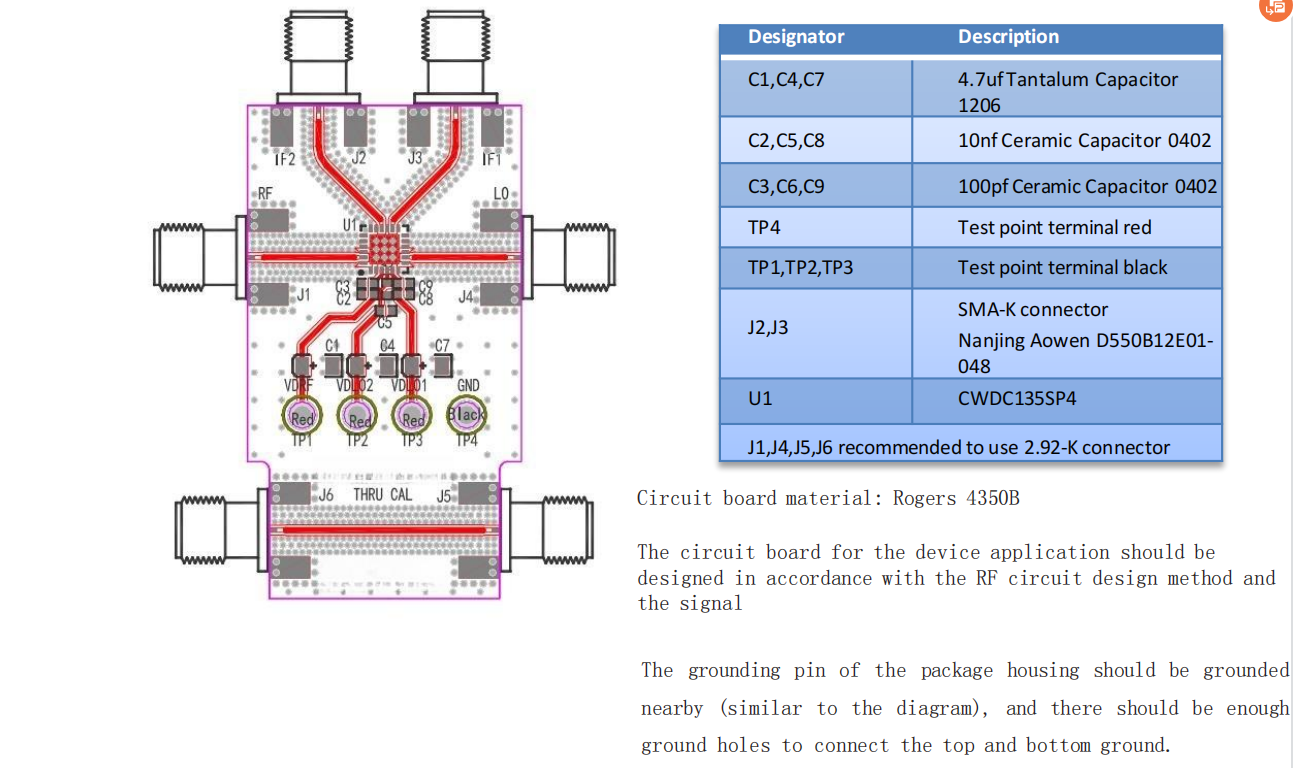Click the "TP2" label on the PCB diagram
This screenshot has height=768, width=1293.
[x=357, y=440]
